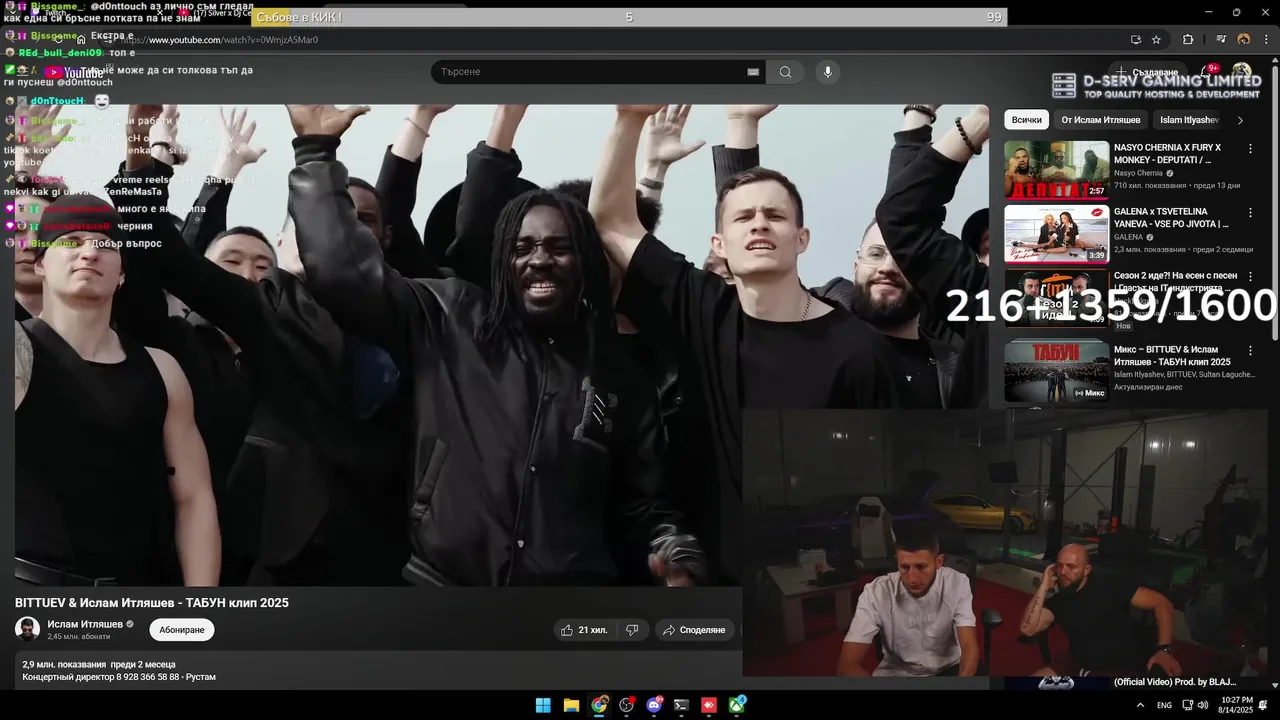The image size is (1280, 720).
Task: Open options for NASYO CHERNIA video
Action: point(1250,148)
